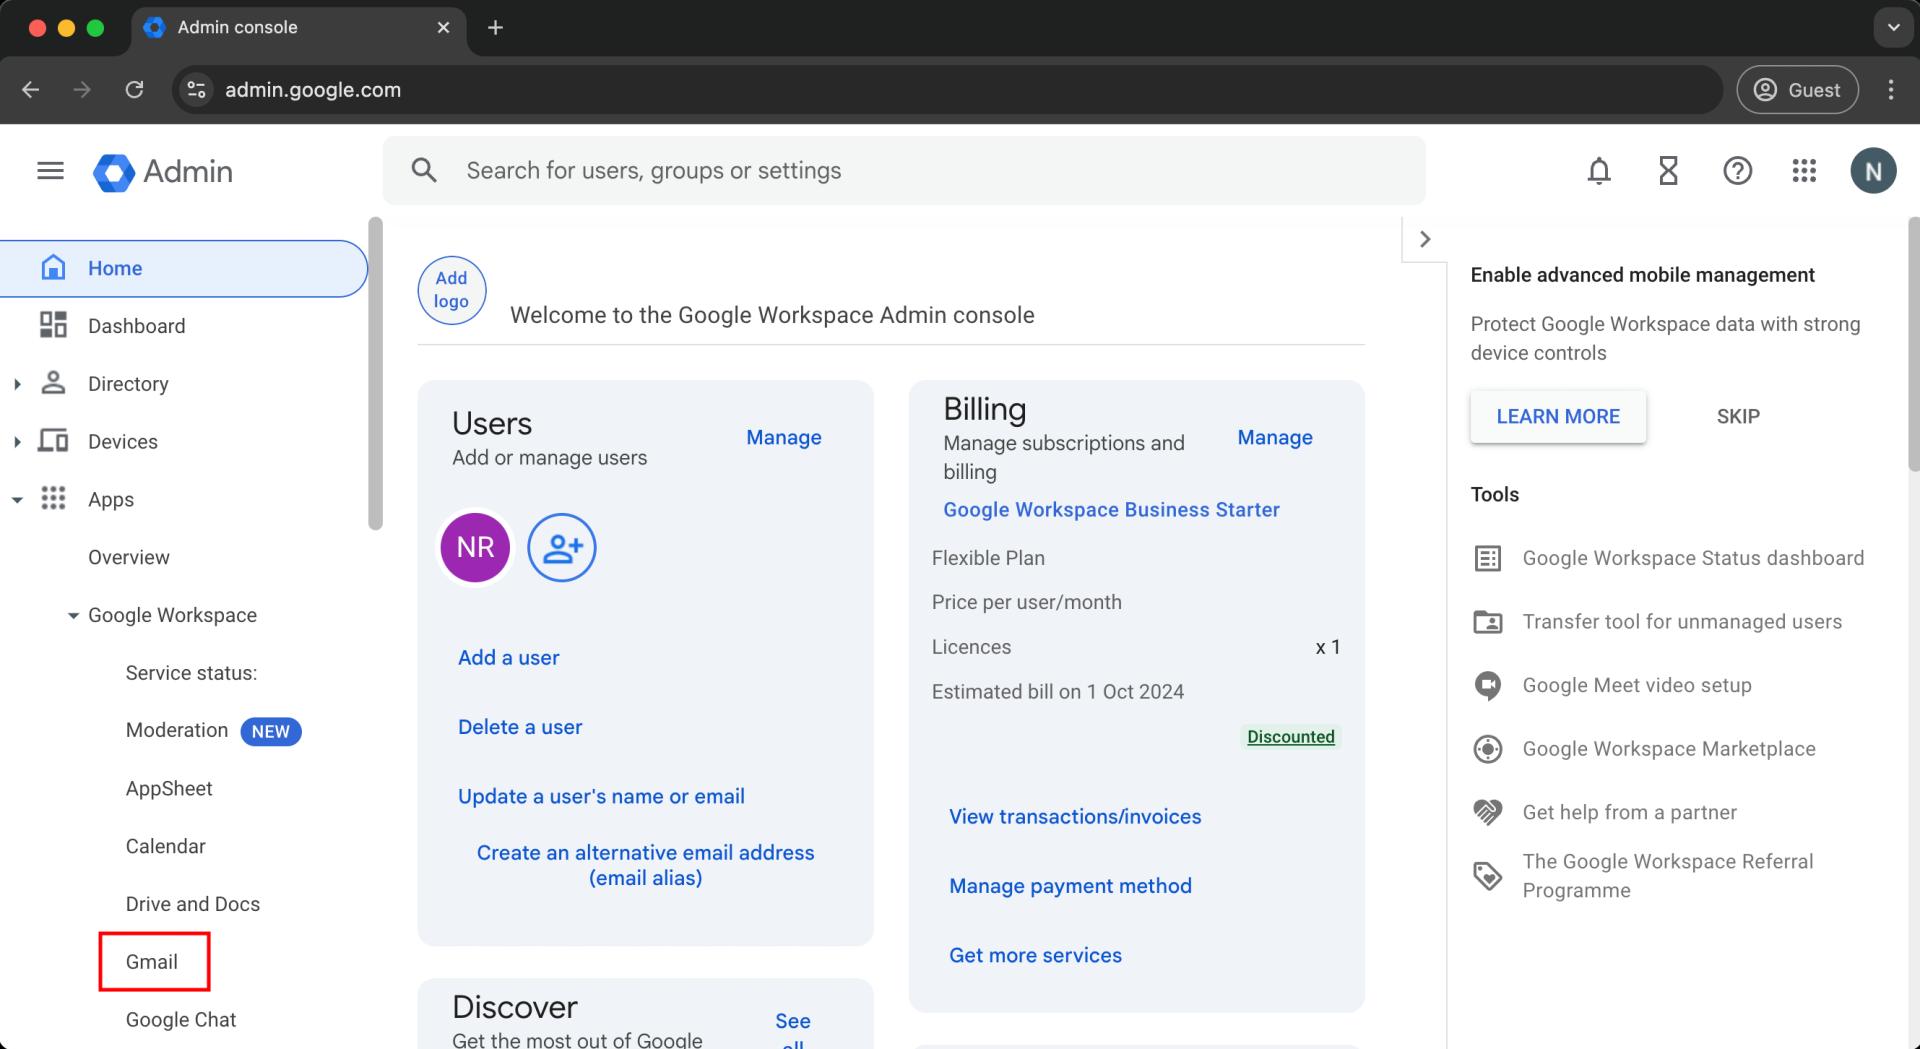This screenshot has width=1920, height=1049.
Task: Focus the search users or settings field
Action: coord(904,171)
